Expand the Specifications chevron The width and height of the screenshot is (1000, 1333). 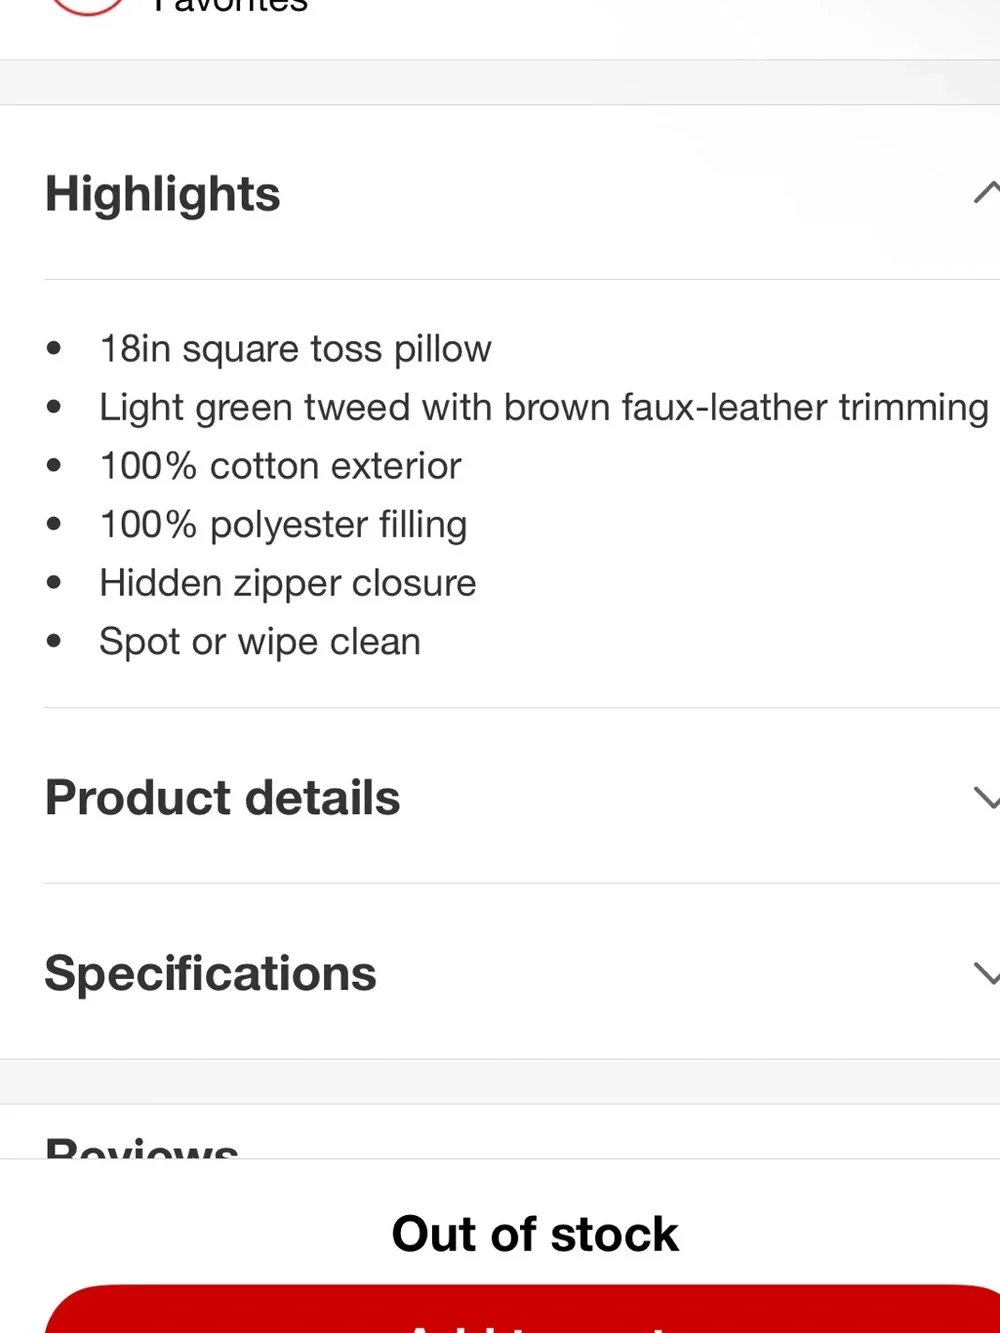987,973
